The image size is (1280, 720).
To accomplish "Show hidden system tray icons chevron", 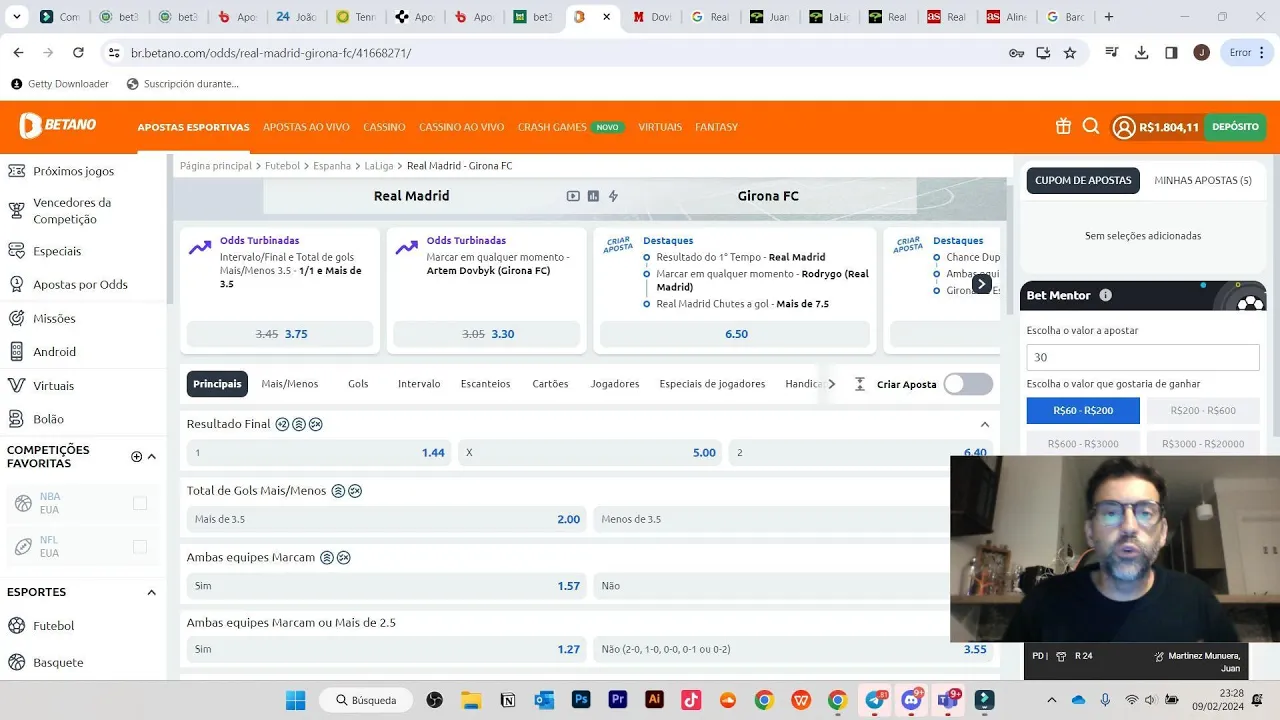I will point(1051,700).
